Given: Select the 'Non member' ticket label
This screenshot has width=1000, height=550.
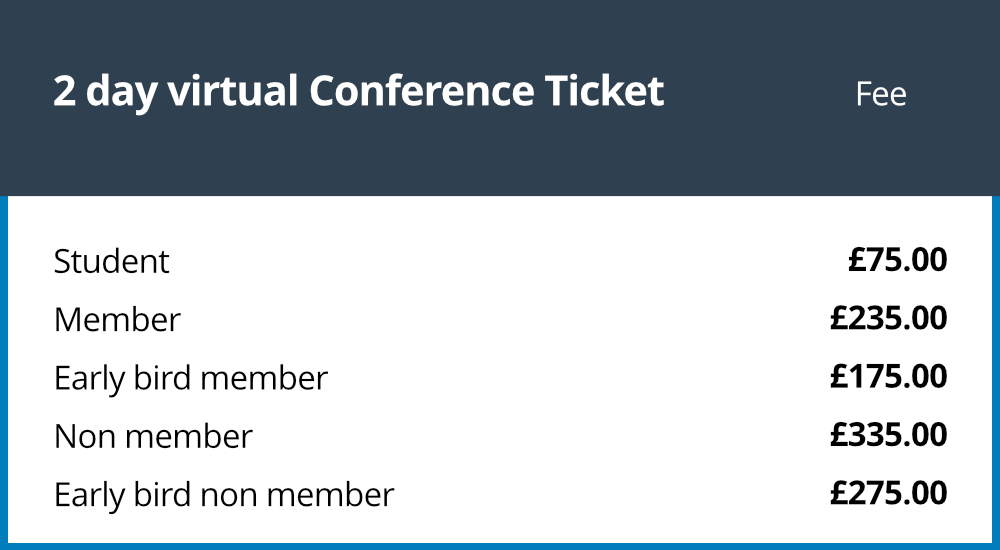Looking at the screenshot, I should pos(153,437).
